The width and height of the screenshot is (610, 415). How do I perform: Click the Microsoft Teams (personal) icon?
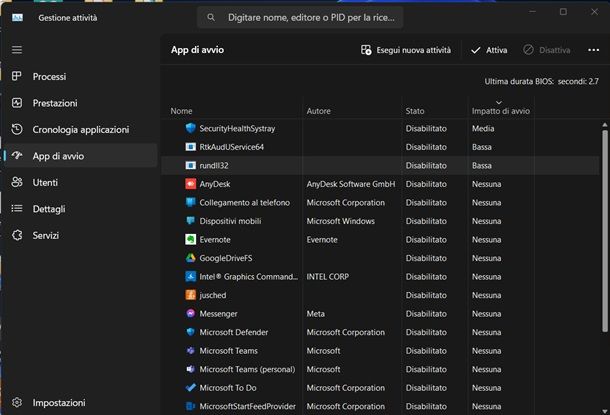[190, 369]
